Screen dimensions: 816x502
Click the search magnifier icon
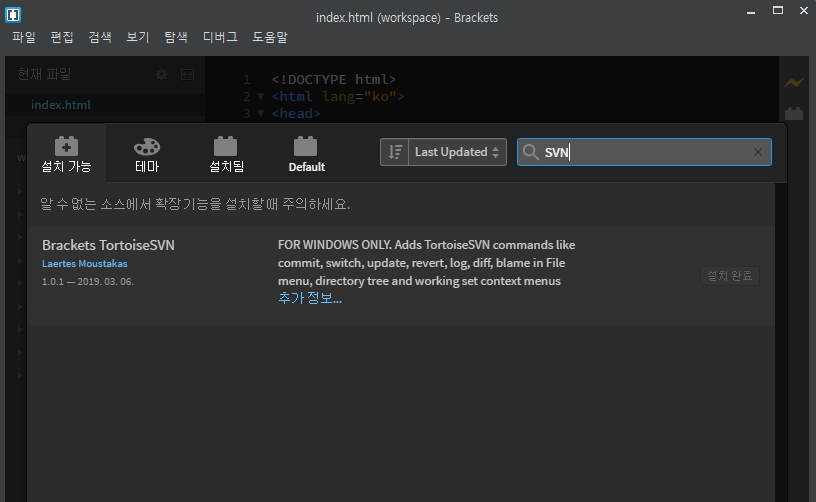530,152
